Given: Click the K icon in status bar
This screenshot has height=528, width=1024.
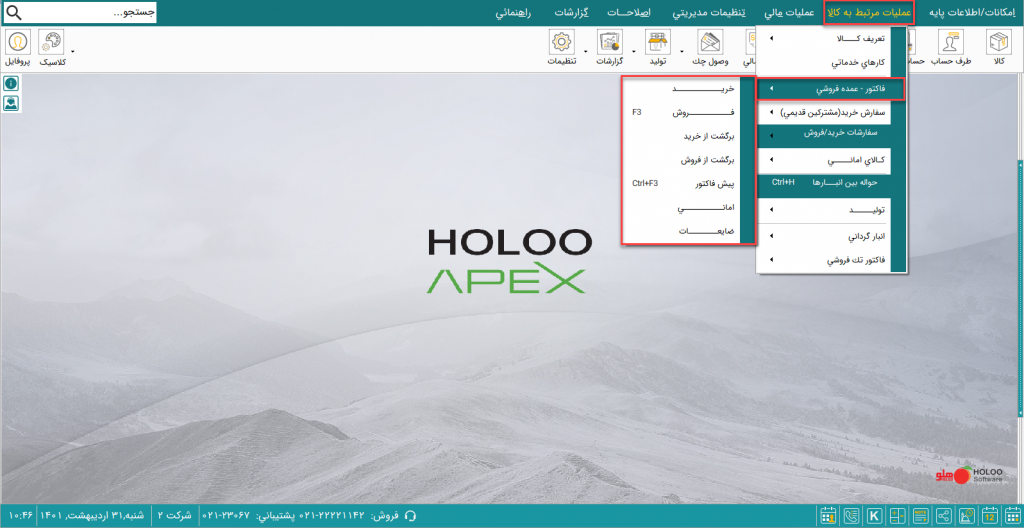Looking at the screenshot, I should [874, 516].
